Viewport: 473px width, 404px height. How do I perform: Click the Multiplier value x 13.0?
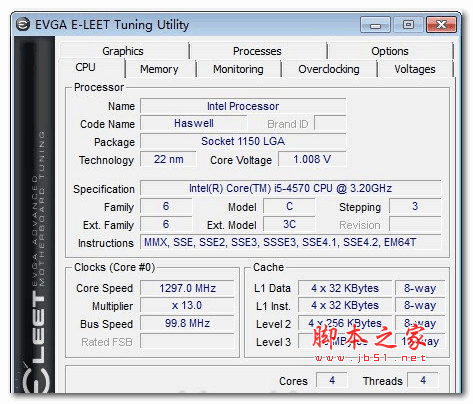tap(187, 306)
